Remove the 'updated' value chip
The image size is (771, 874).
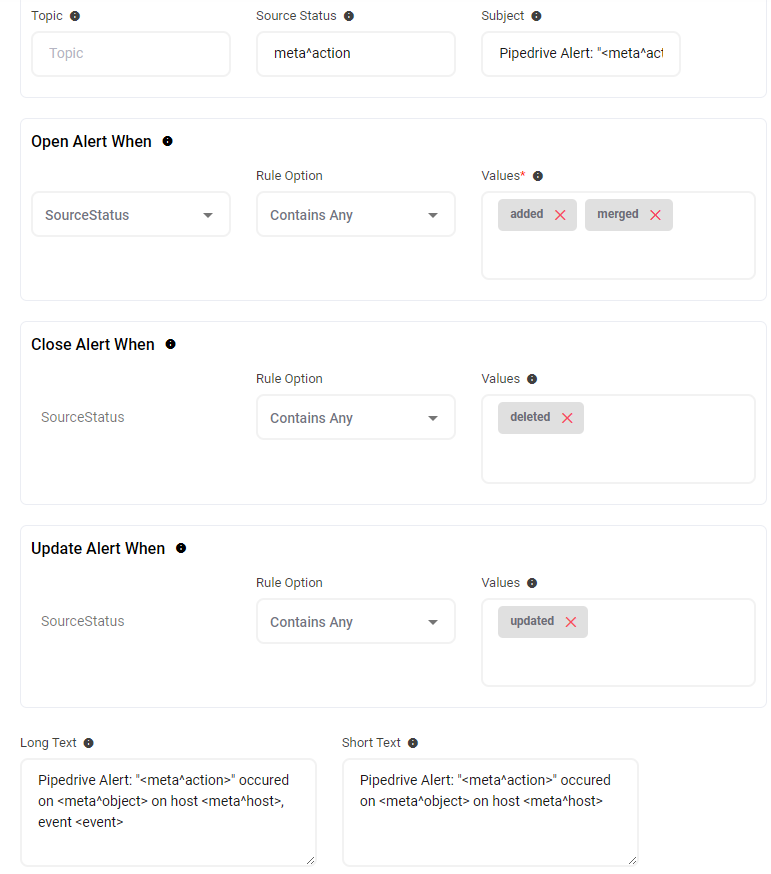pyautogui.click(x=571, y=622)
